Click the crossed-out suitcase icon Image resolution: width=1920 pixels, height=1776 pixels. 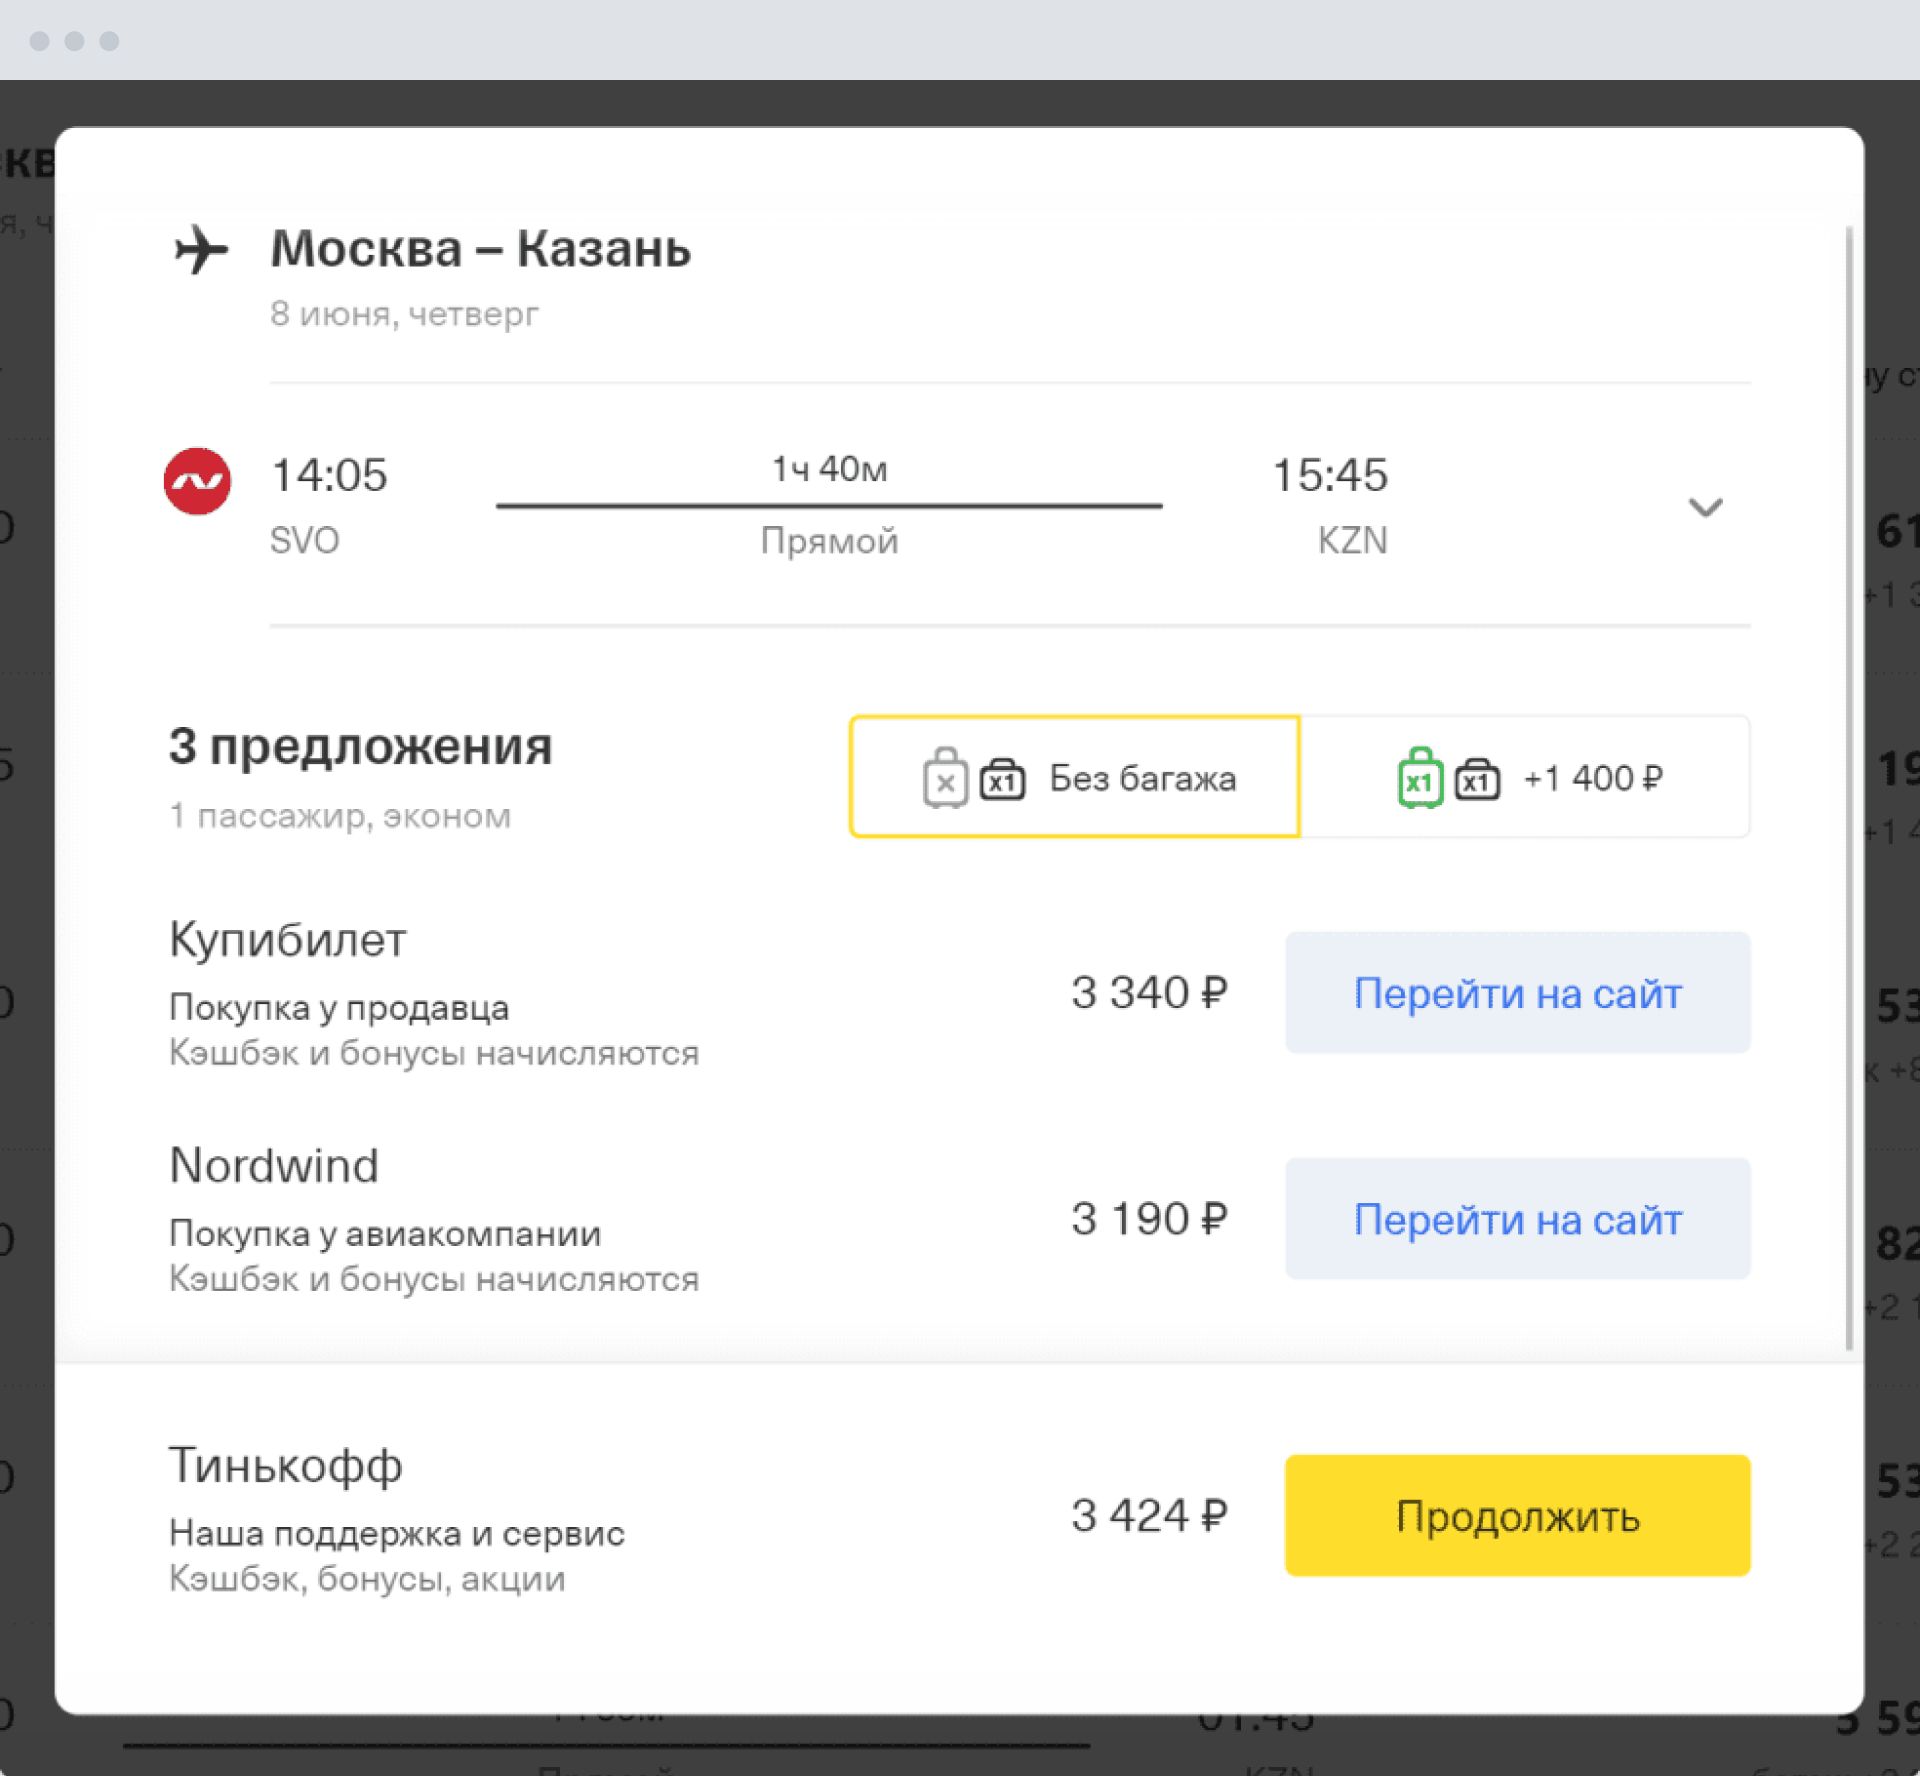[x=945, y=777]
